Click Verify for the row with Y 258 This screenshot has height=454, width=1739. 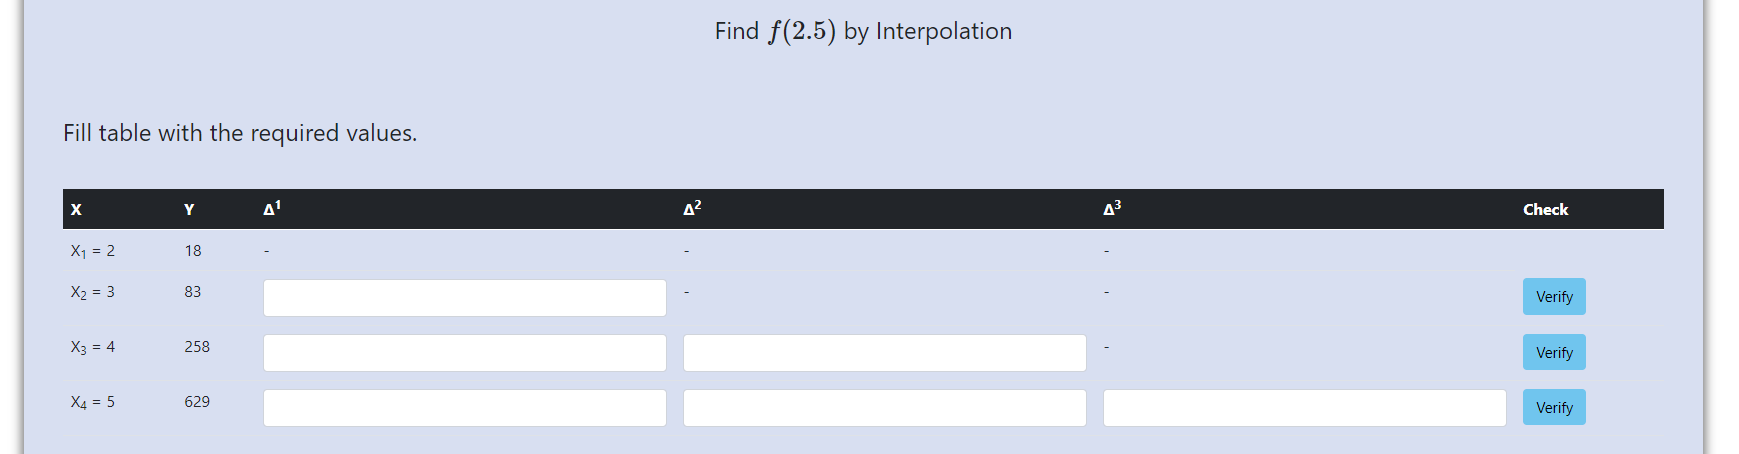[x=1554, y=353]
